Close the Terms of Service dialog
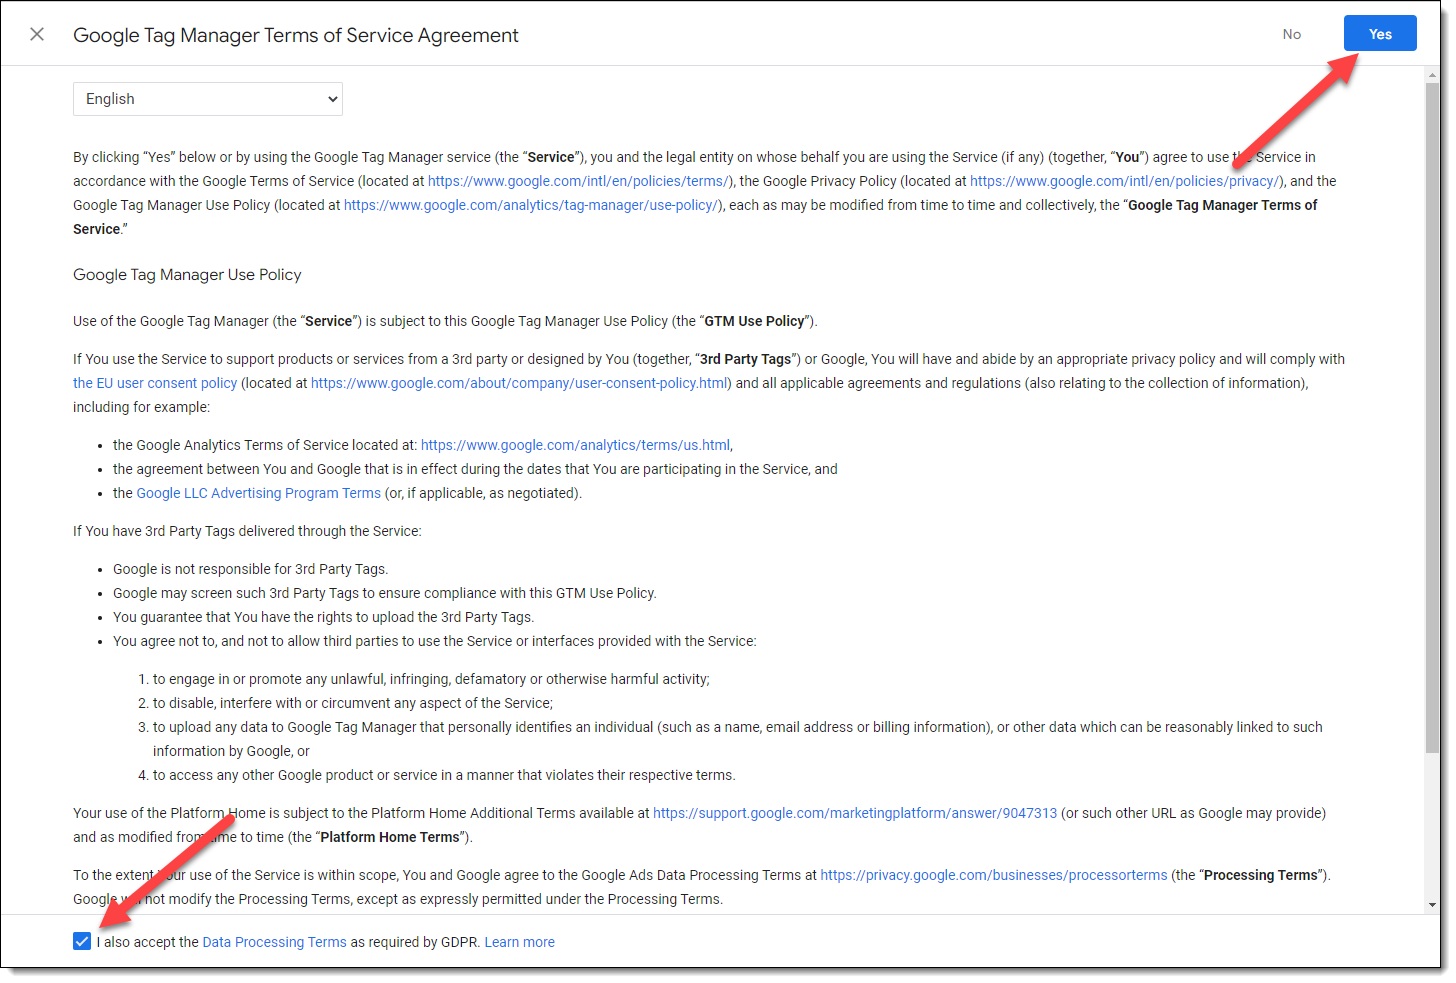1456x983 pixels. pos(37,34)
